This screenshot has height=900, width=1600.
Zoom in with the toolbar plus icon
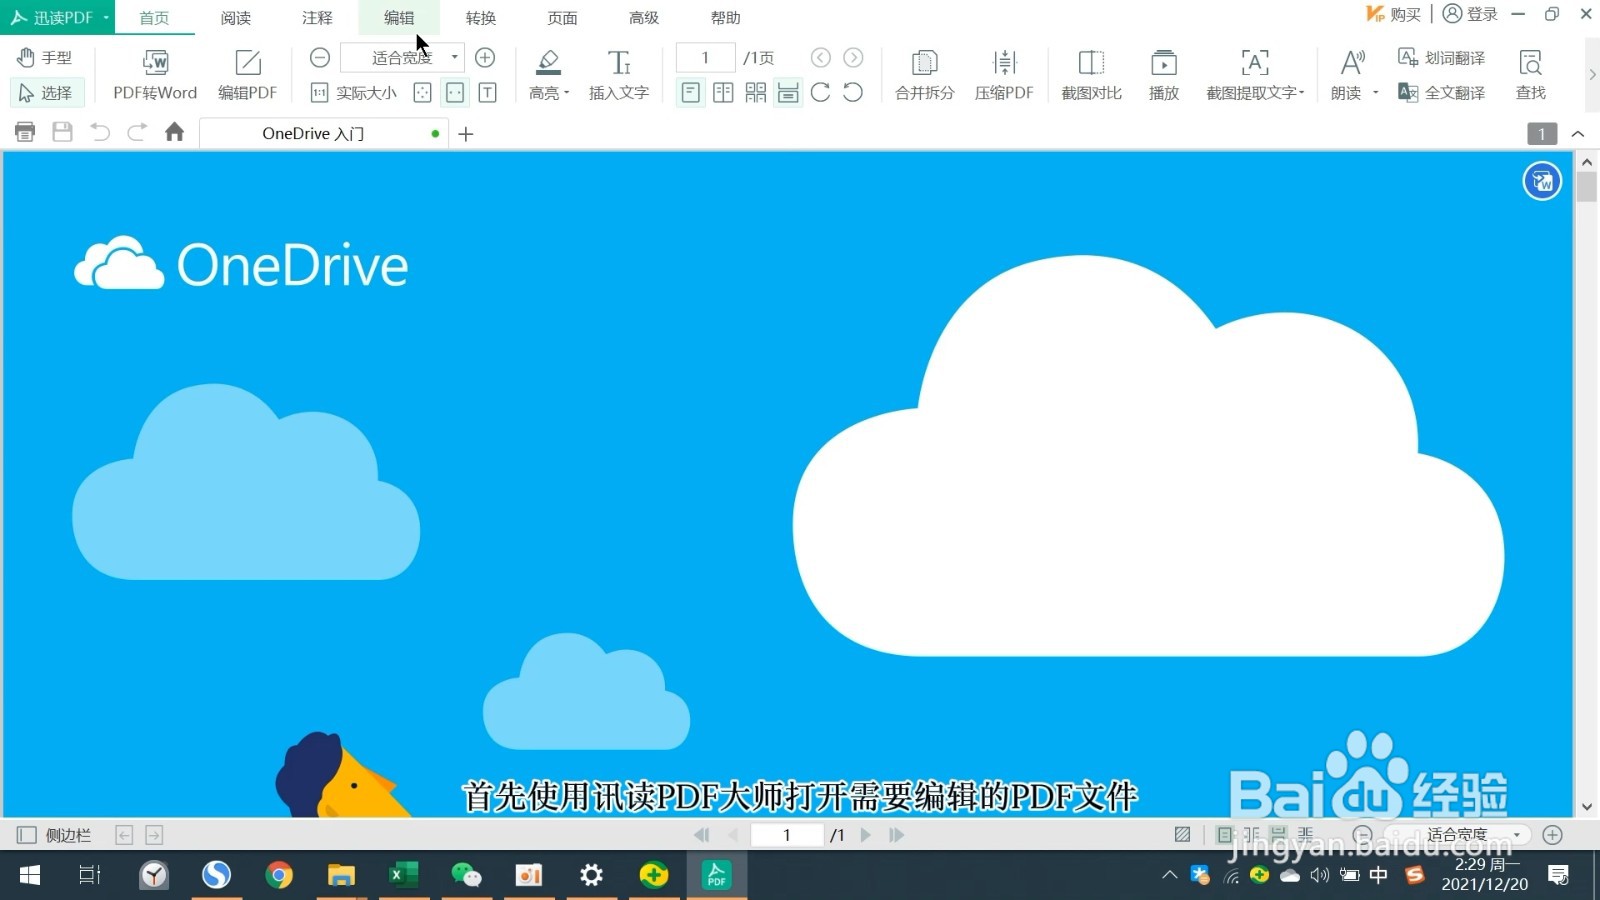click(x=485, y=58)
